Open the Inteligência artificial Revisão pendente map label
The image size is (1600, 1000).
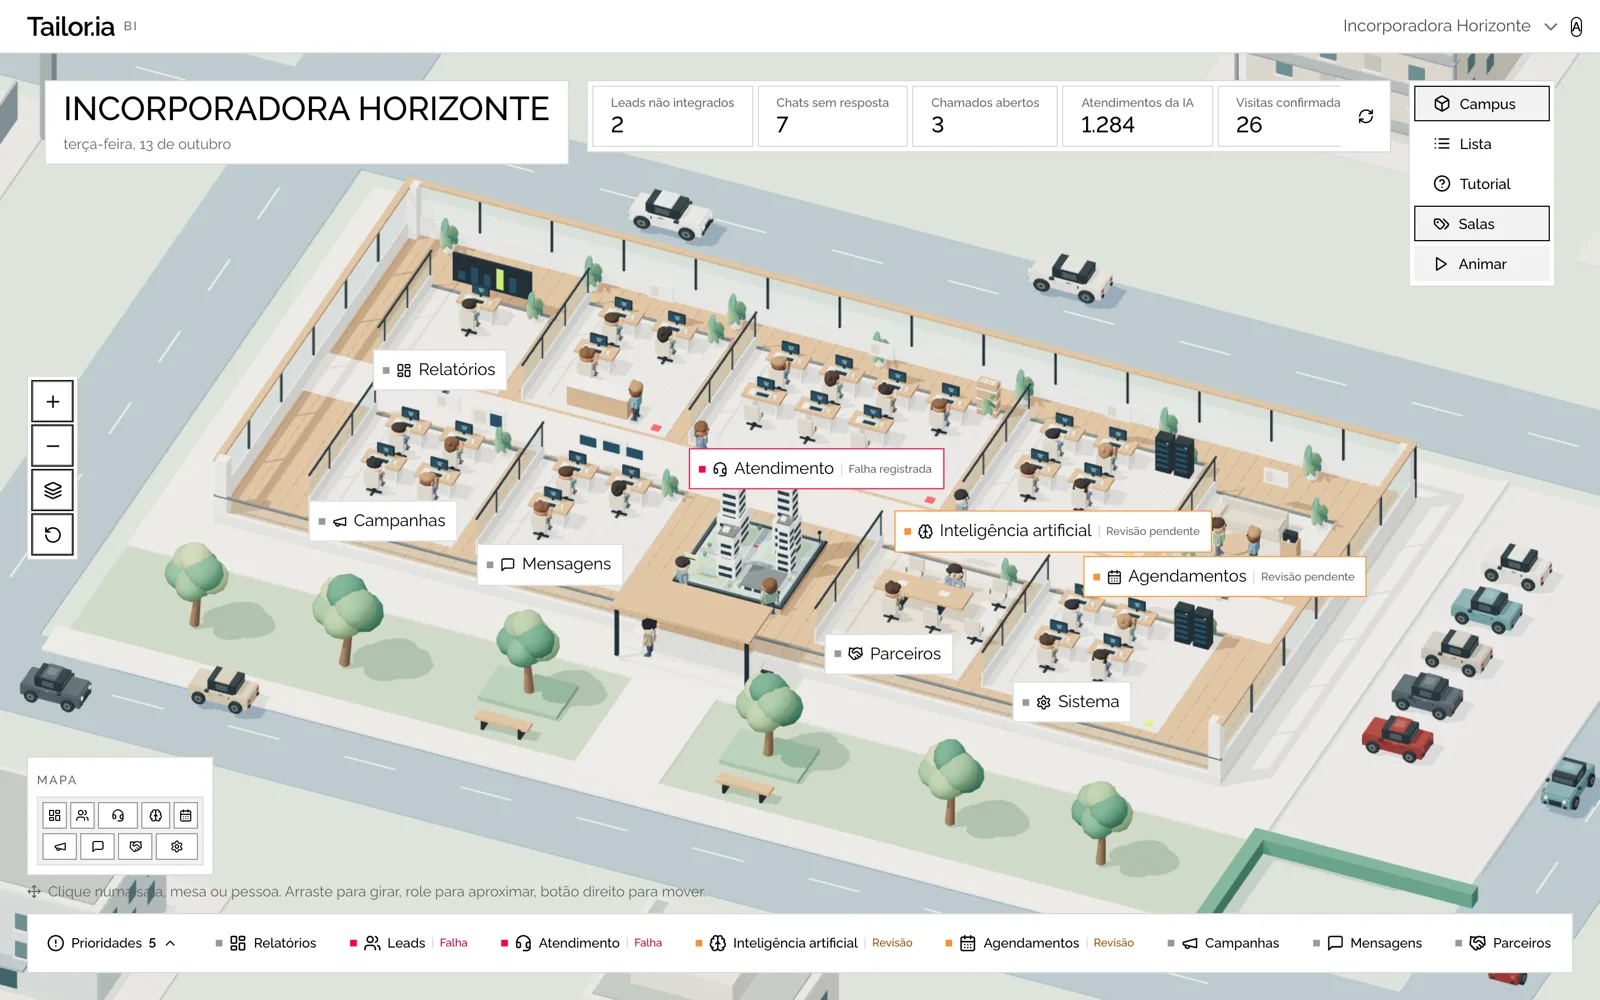click(1053, 531)
